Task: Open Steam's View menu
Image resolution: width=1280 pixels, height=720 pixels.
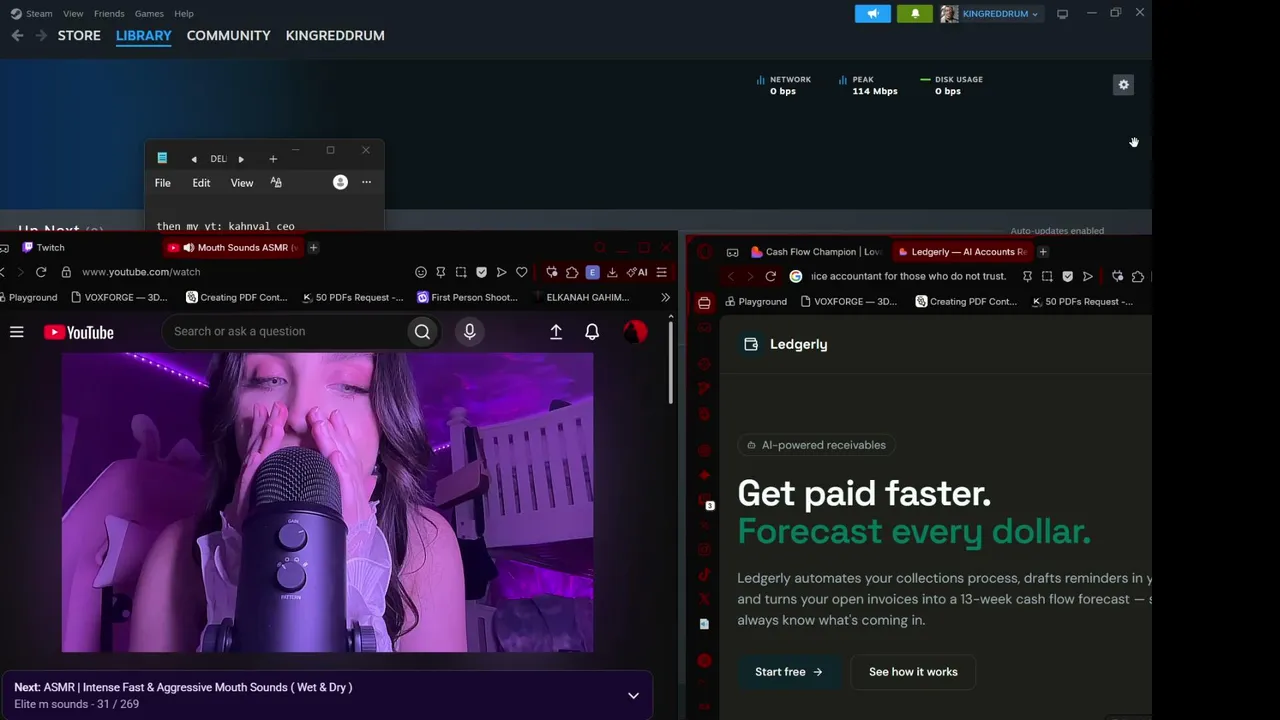Action: point(73,14)
